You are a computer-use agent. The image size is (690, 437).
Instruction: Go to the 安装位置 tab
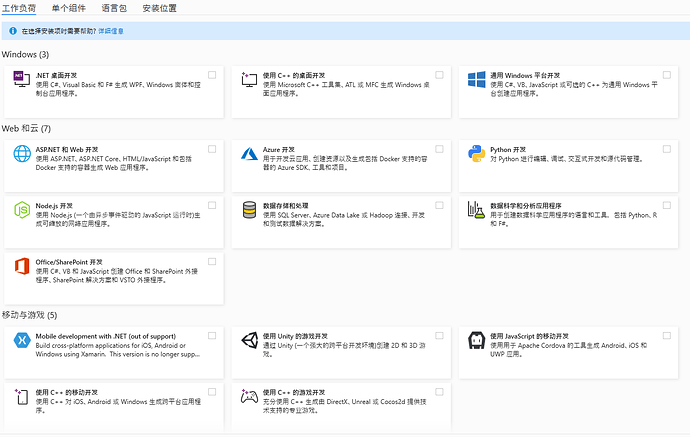click(159, 8)
